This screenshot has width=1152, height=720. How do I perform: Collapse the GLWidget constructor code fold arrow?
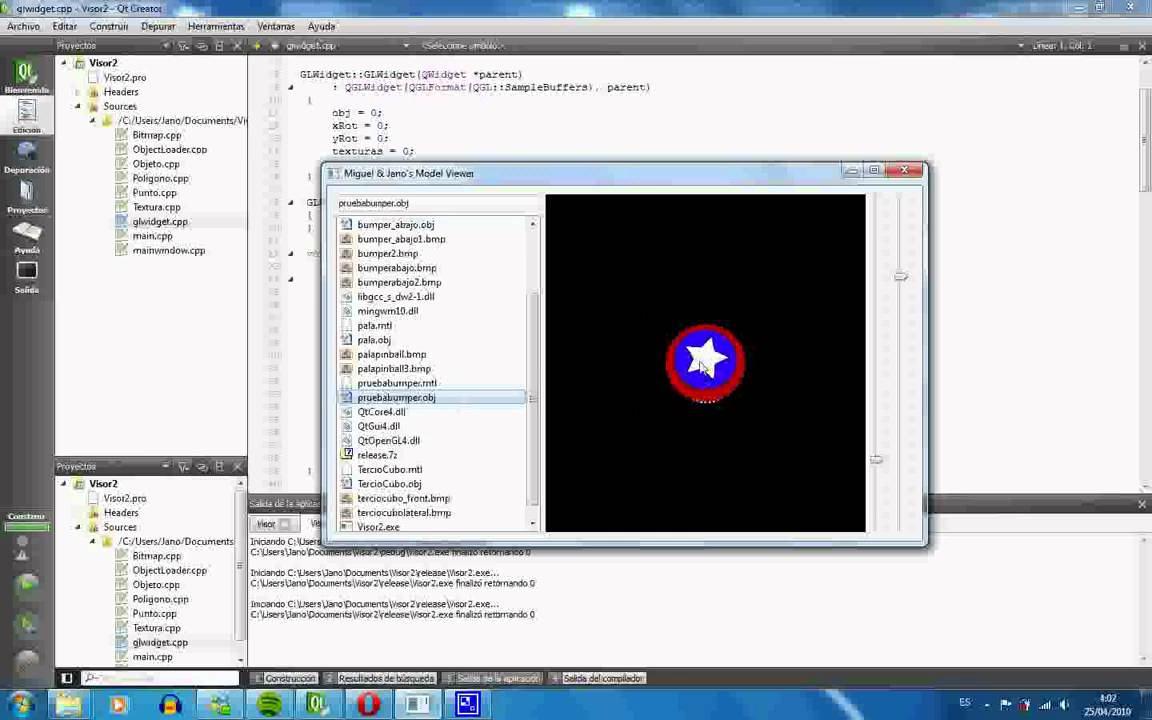[290, 87]
